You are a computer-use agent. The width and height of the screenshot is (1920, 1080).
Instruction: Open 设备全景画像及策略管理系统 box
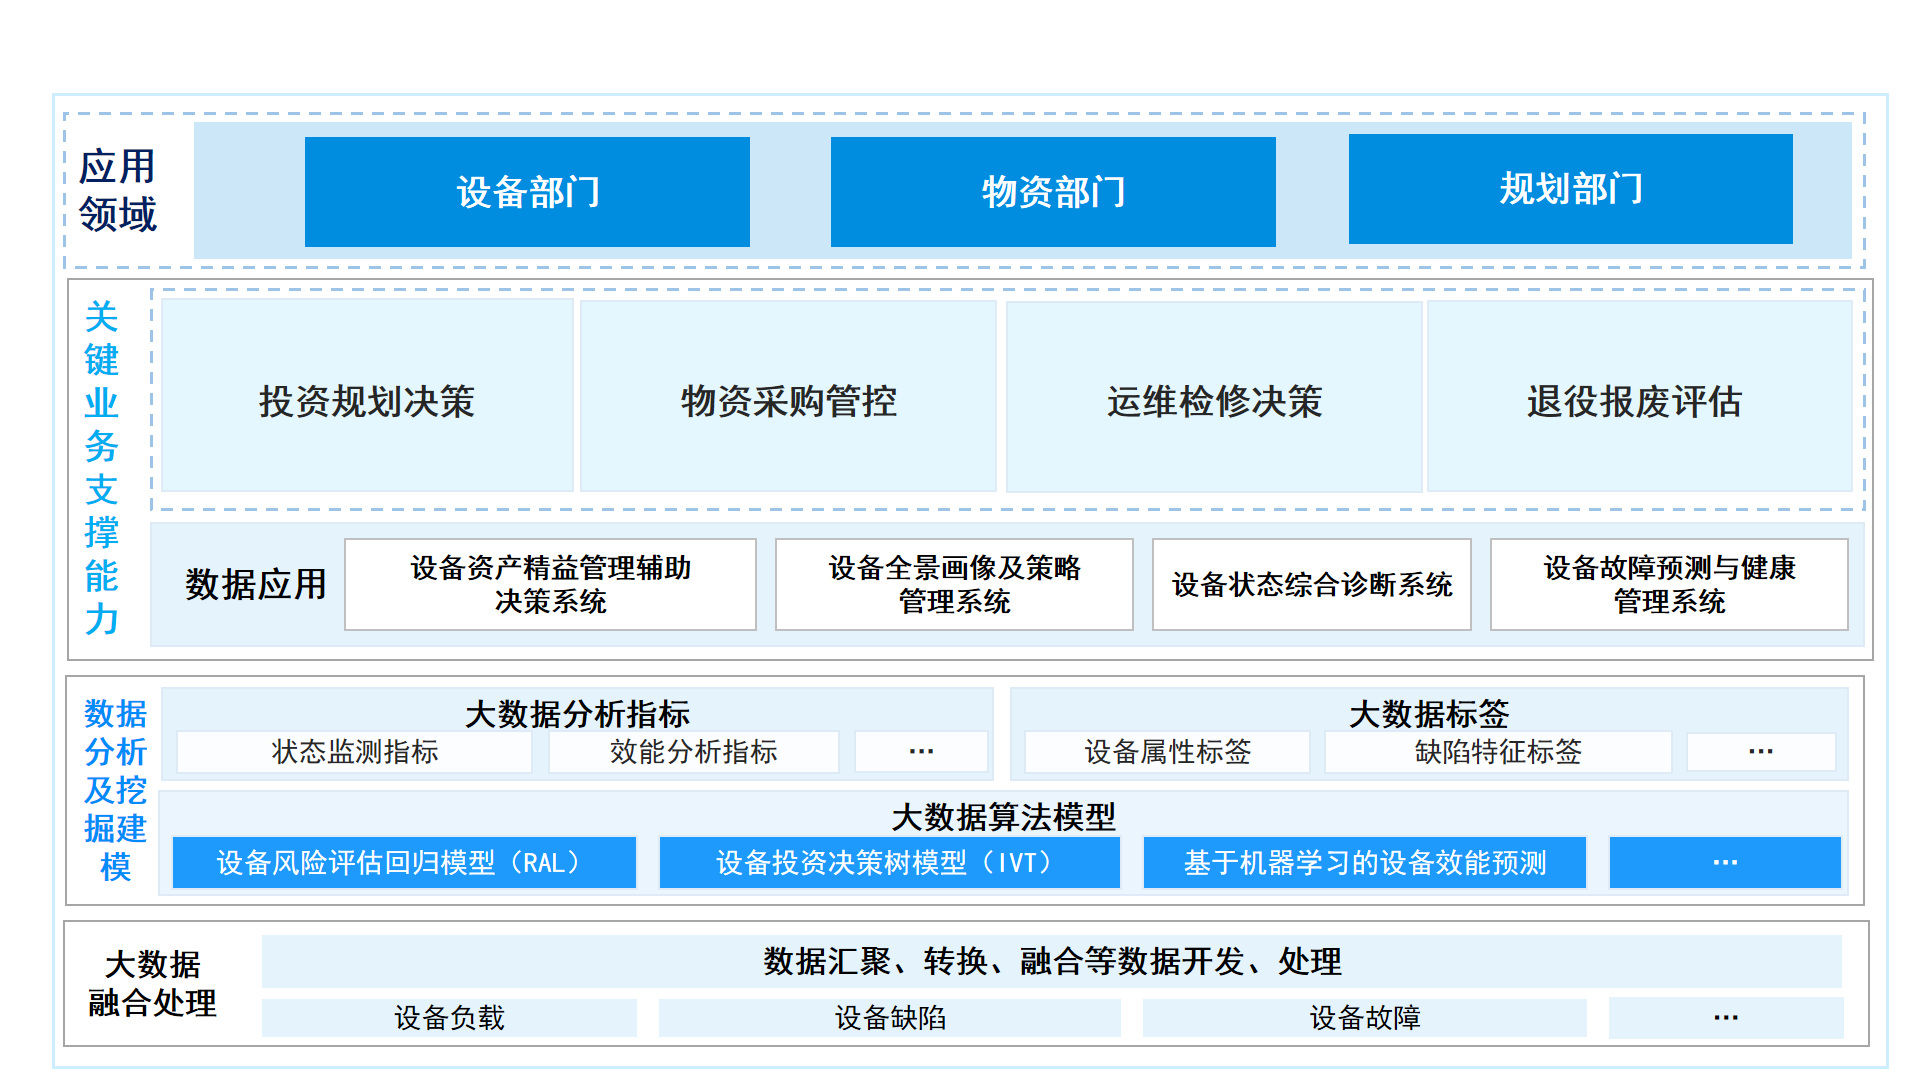click(954, 585)
